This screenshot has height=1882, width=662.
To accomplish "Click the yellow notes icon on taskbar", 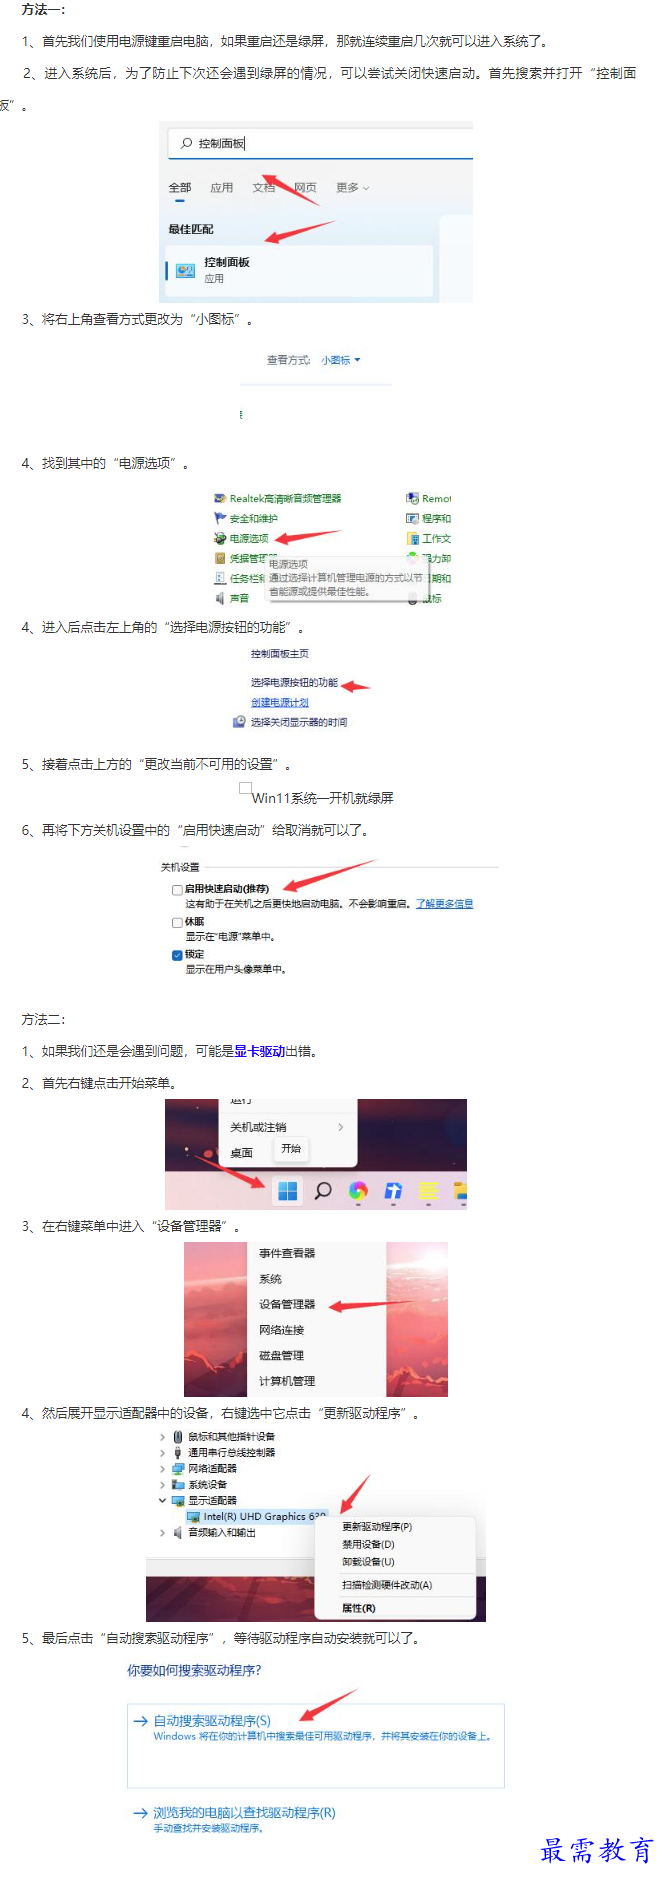I will coord(428,1190).
